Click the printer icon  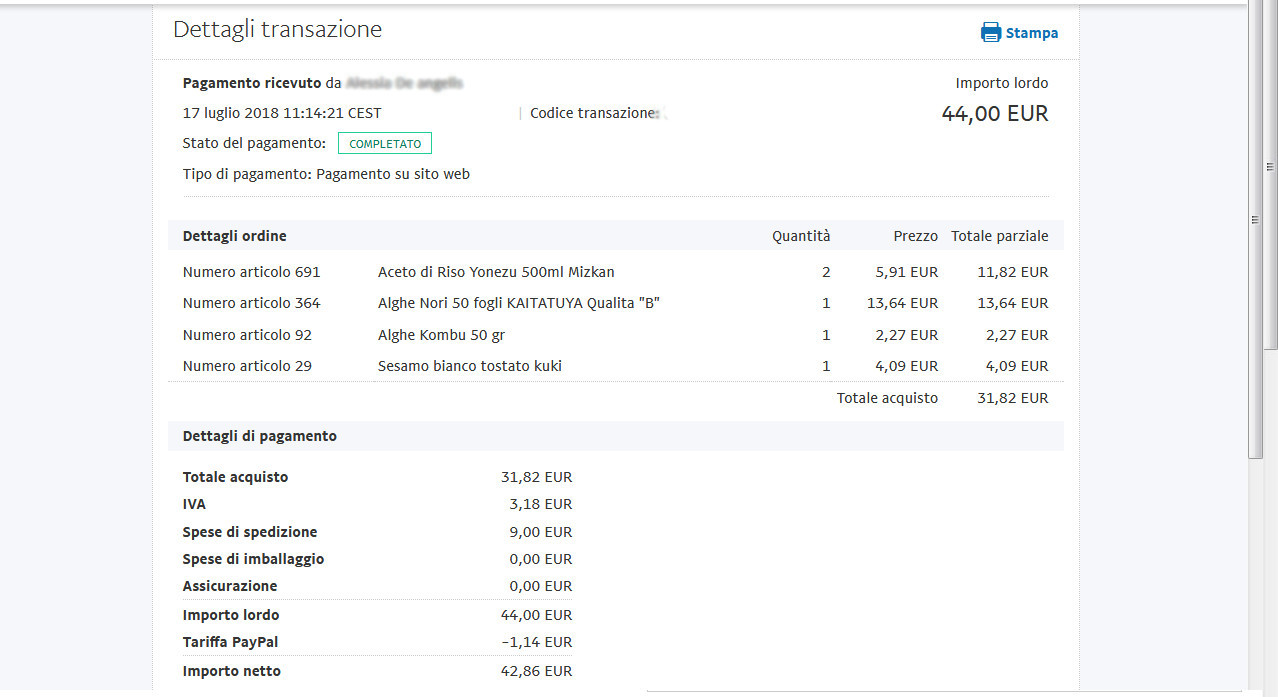990,33
